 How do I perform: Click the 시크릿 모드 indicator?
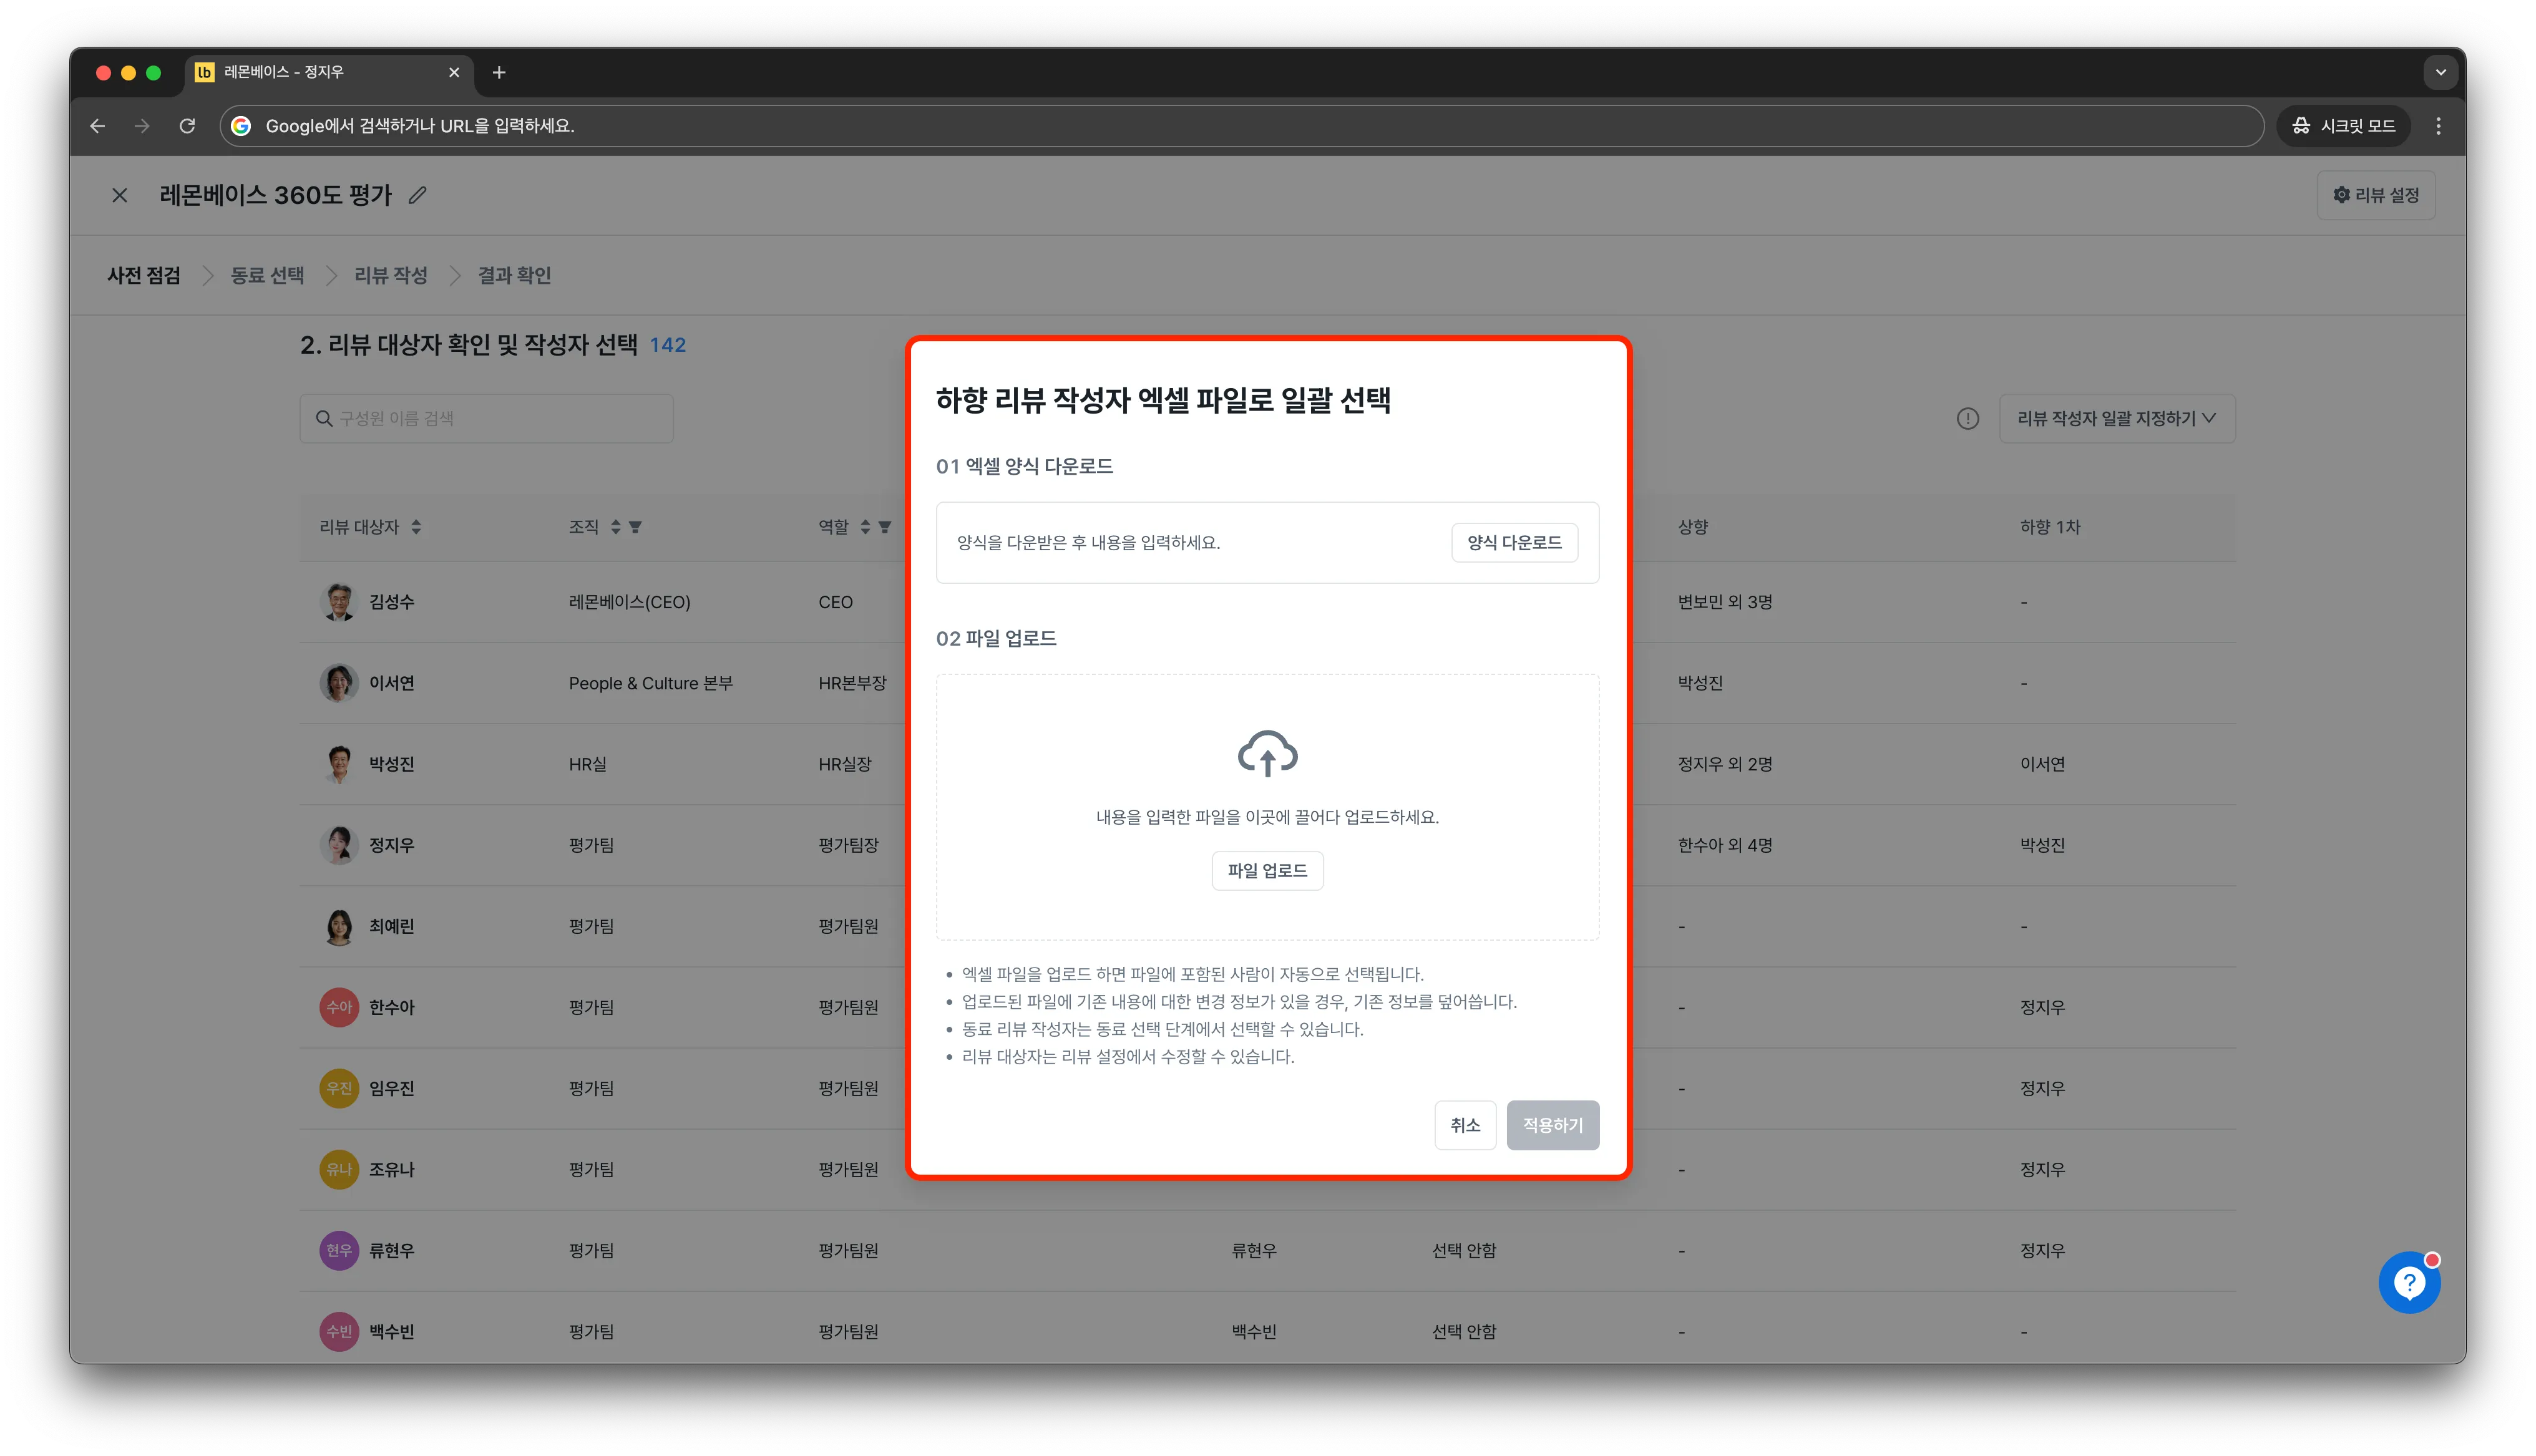click(2343, 126)
